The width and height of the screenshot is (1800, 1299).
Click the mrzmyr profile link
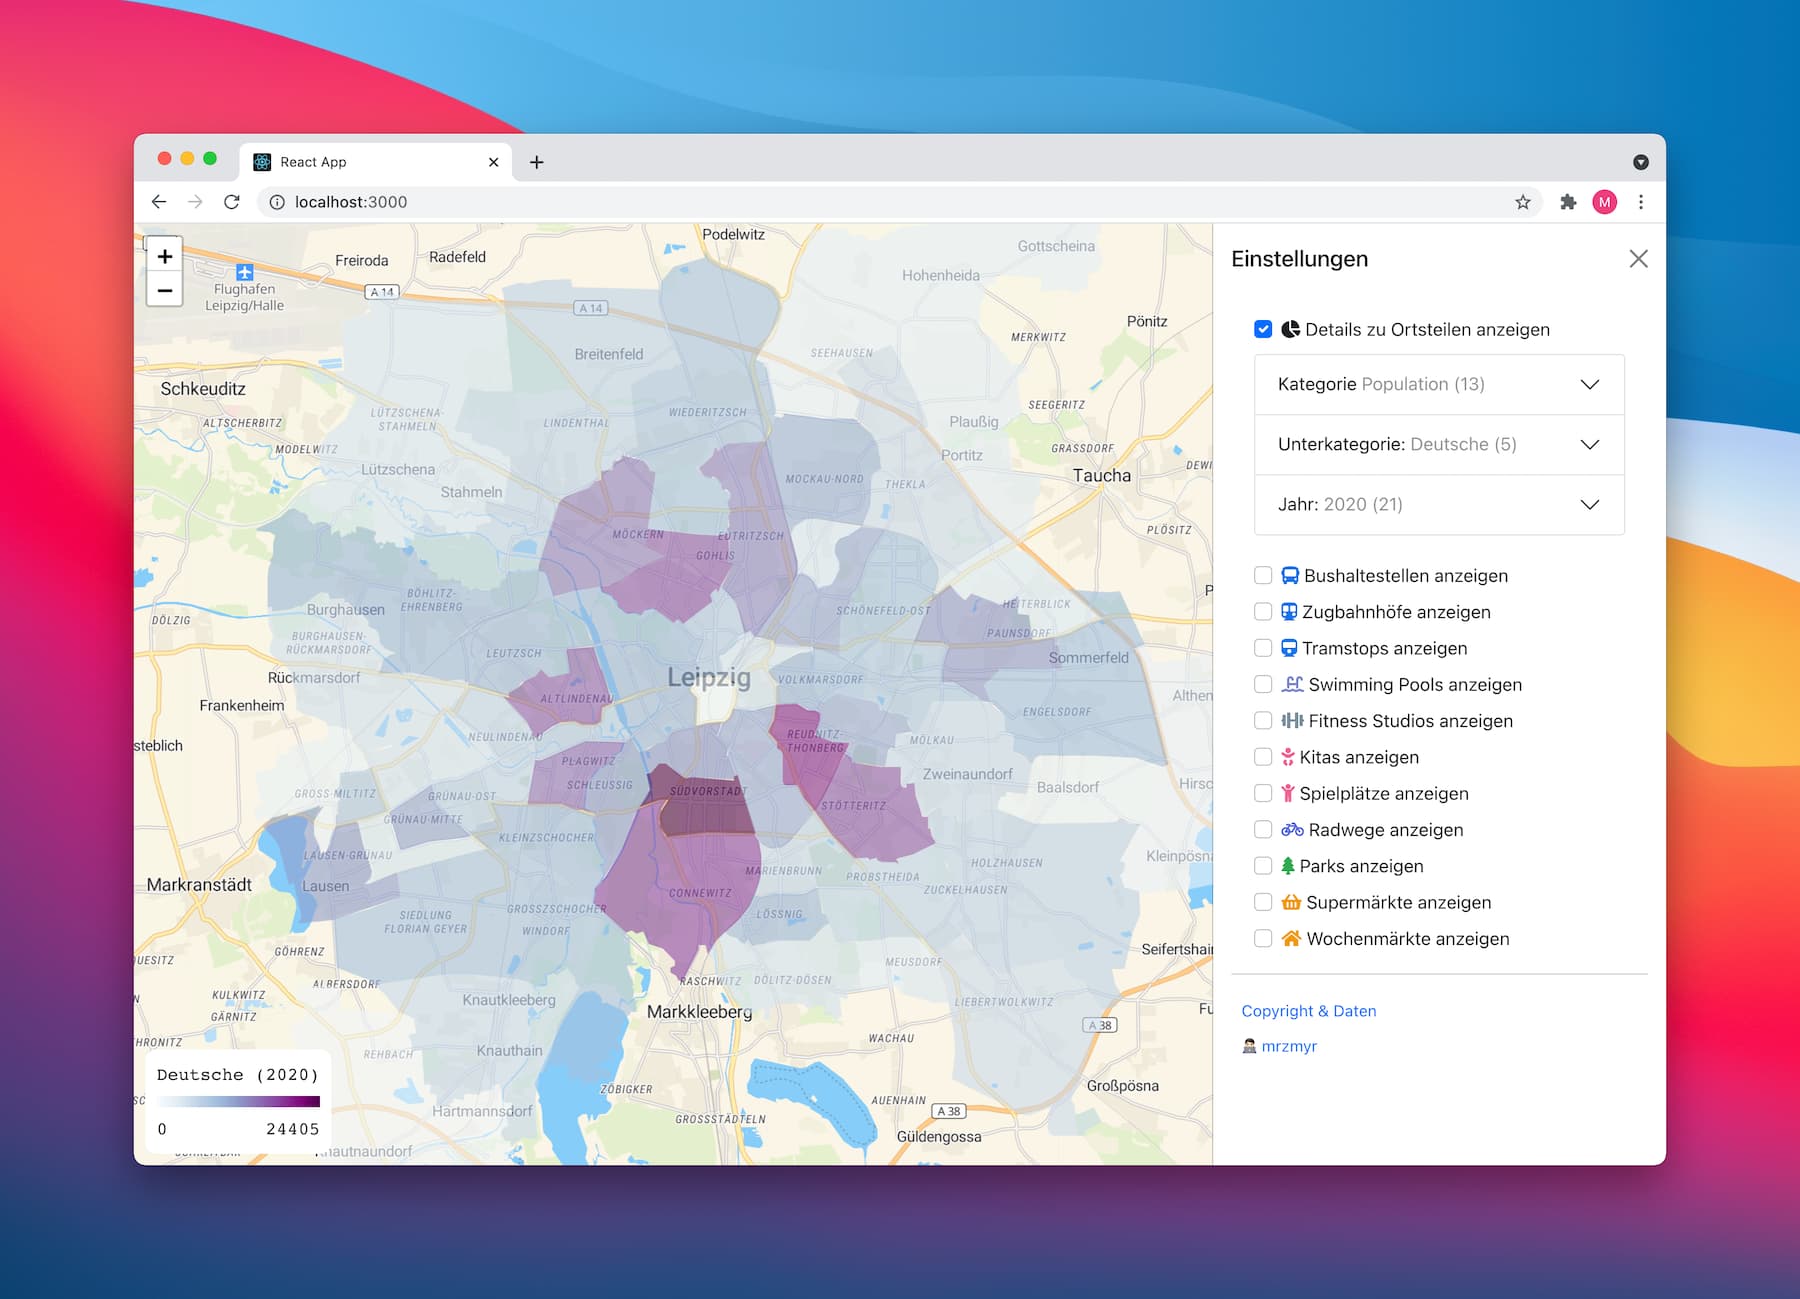click(1289, 1045)
